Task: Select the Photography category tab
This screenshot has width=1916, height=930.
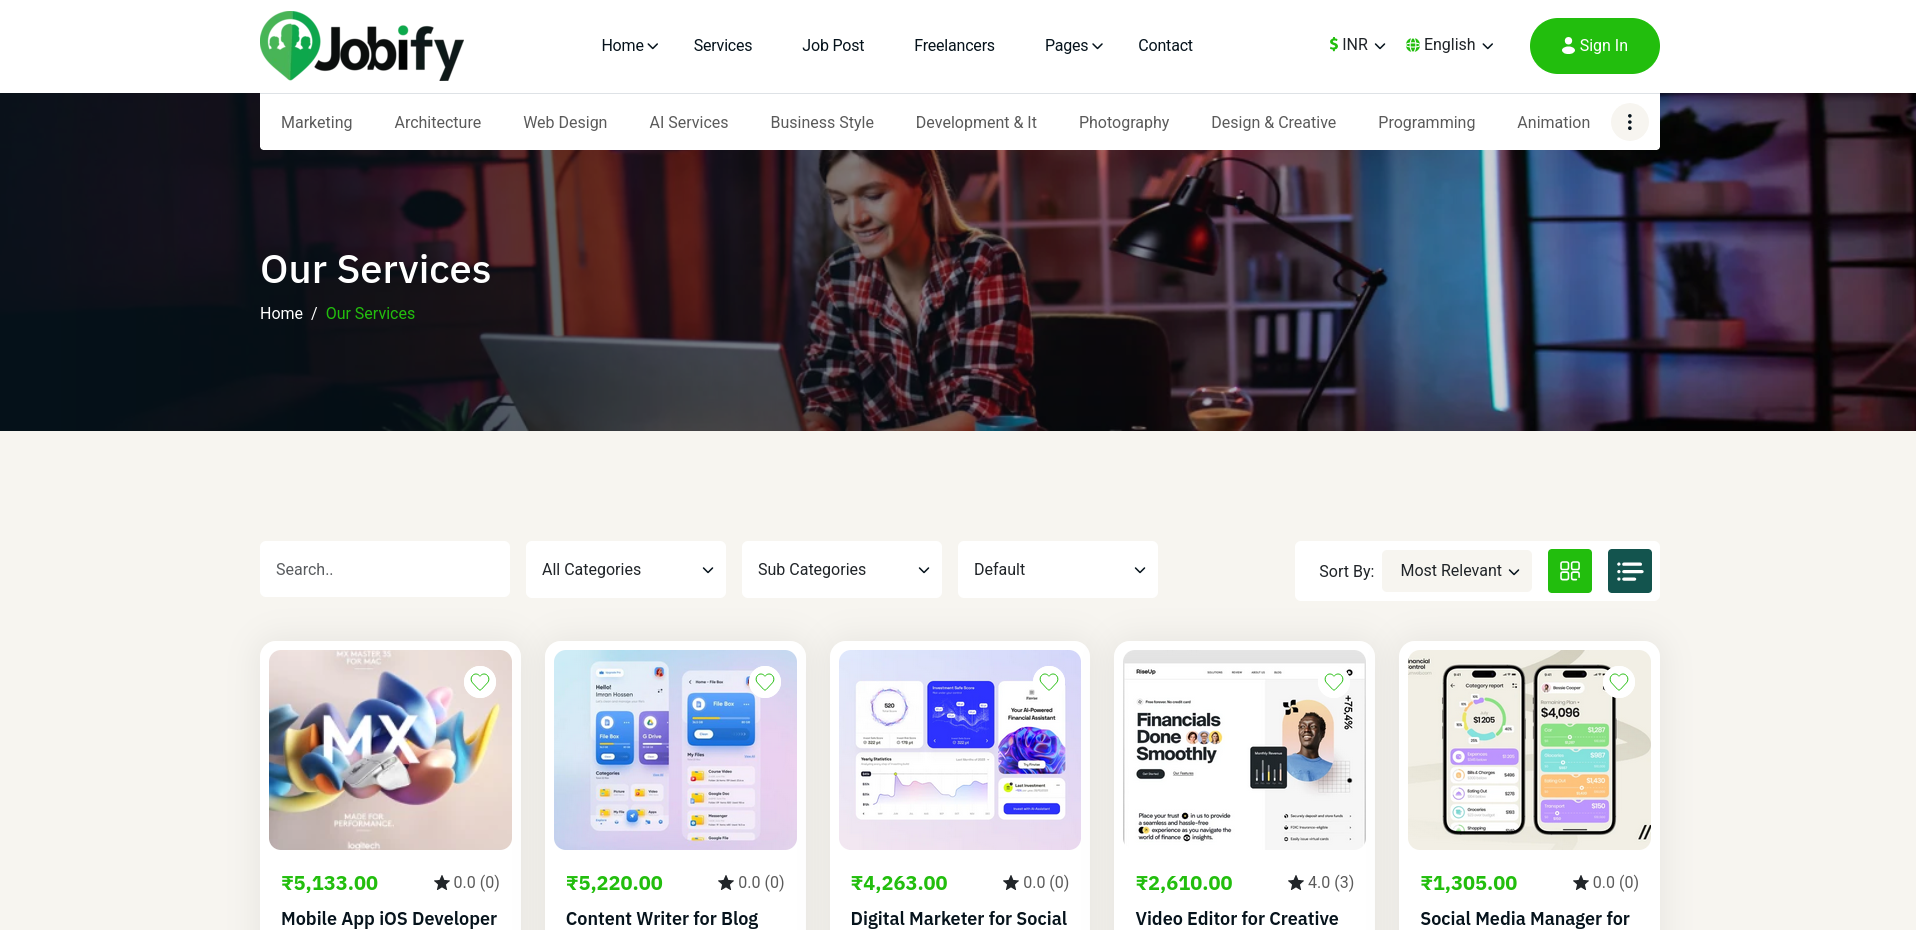Action: pos(1123,122)
